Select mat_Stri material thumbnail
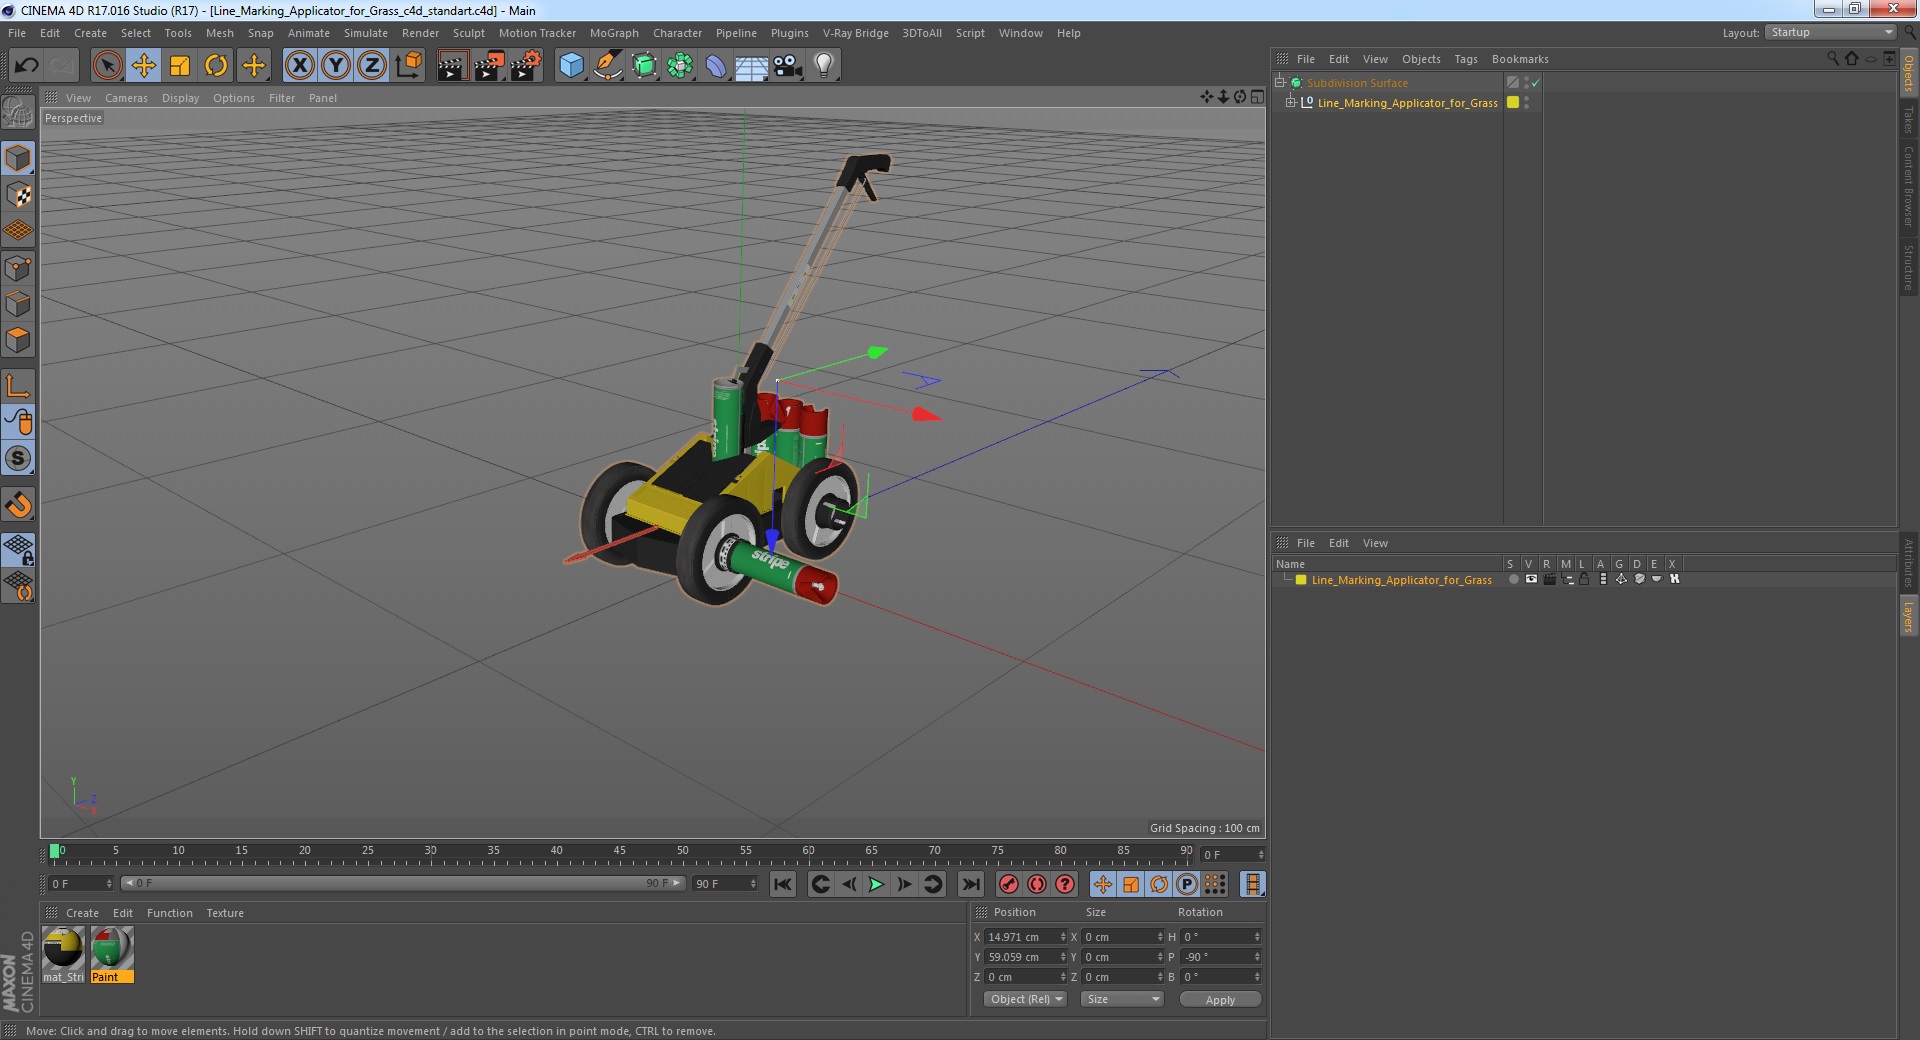This screenshot has width=1920, height=1040. point(63,955)
